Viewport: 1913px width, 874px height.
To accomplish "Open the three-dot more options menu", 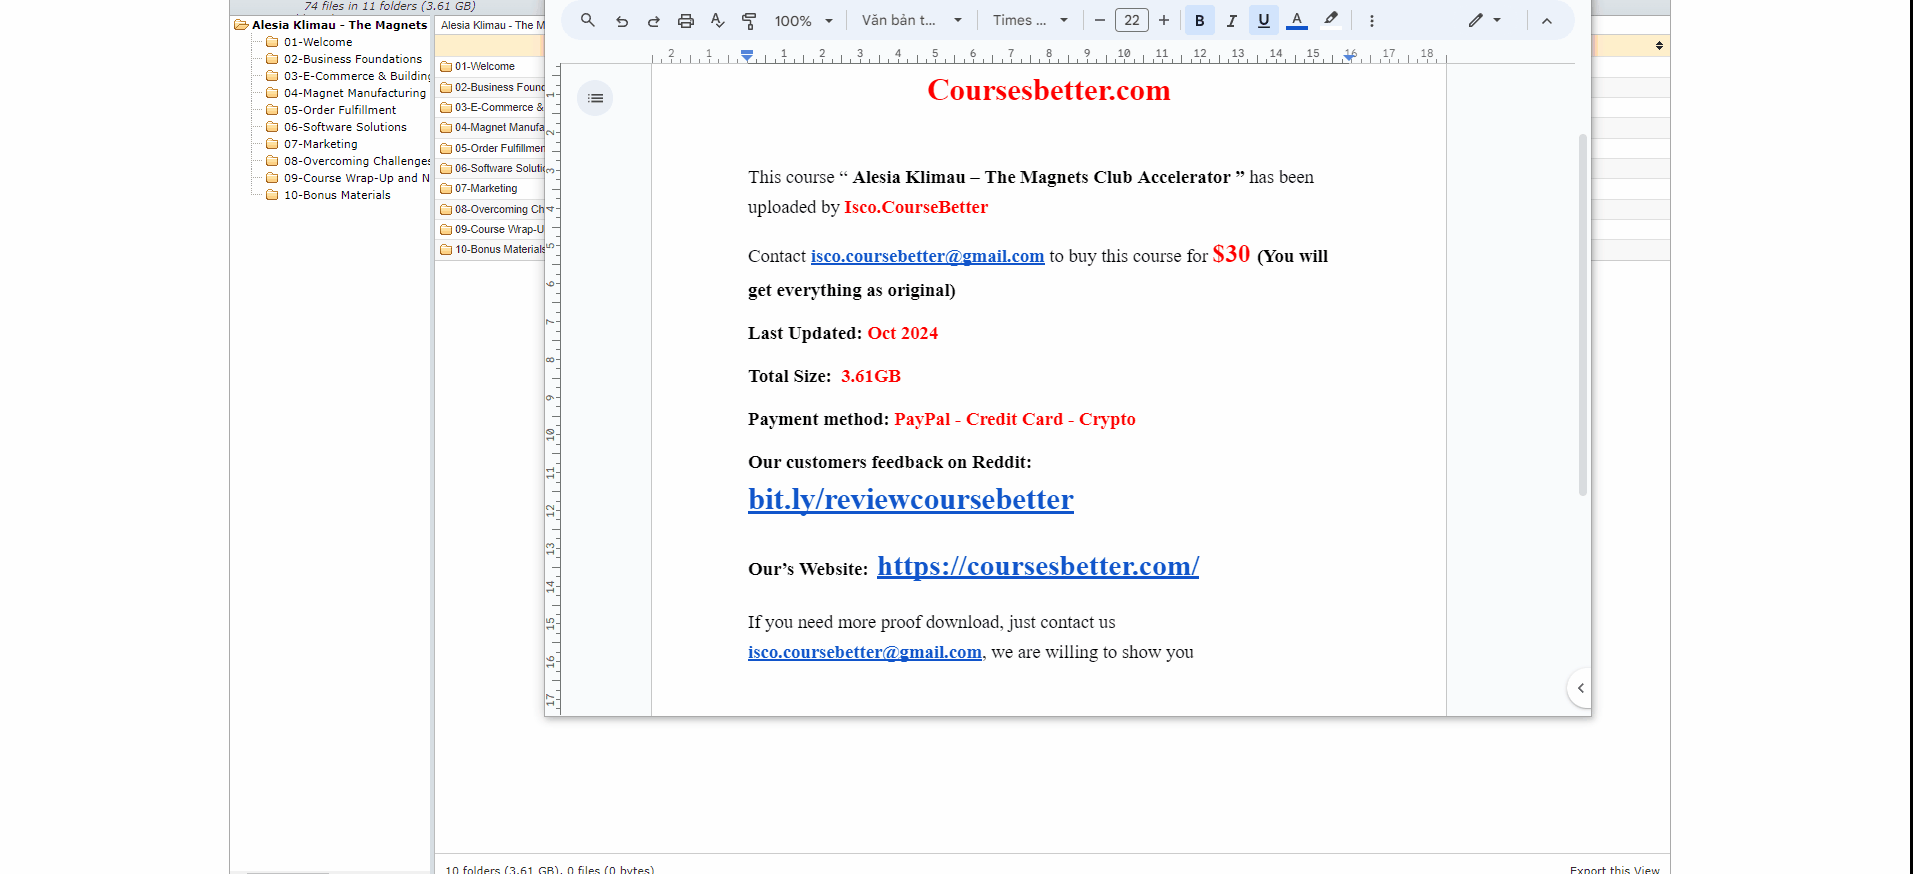I will [x=1372, y=21].
